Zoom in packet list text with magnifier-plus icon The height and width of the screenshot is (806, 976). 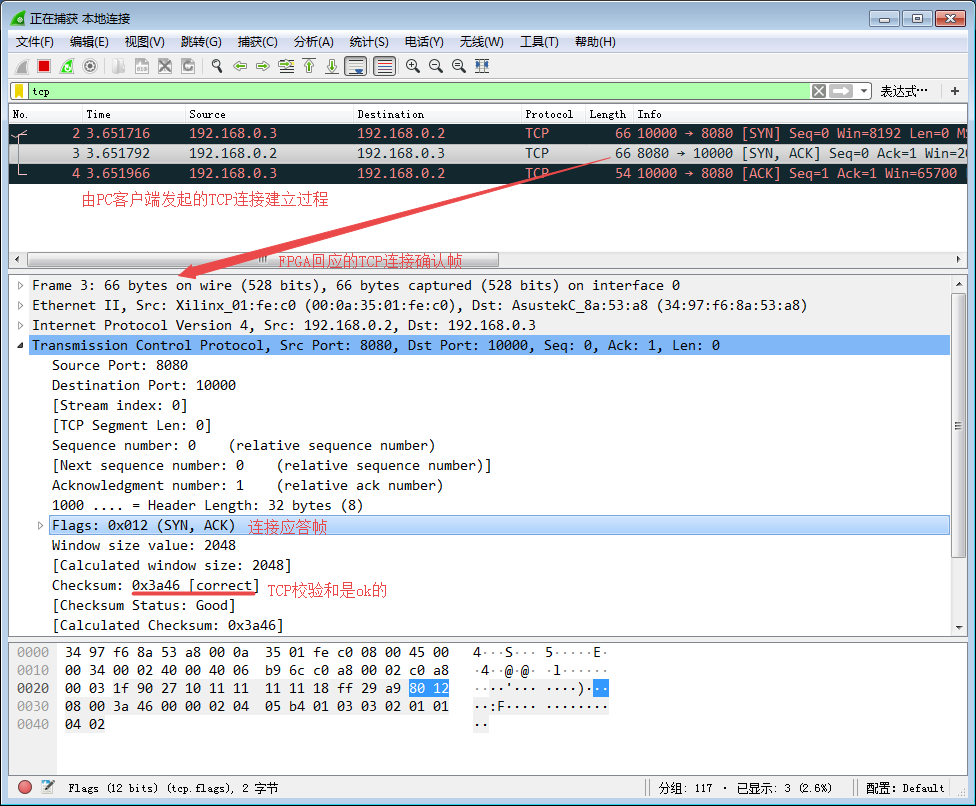pos(412,66)
